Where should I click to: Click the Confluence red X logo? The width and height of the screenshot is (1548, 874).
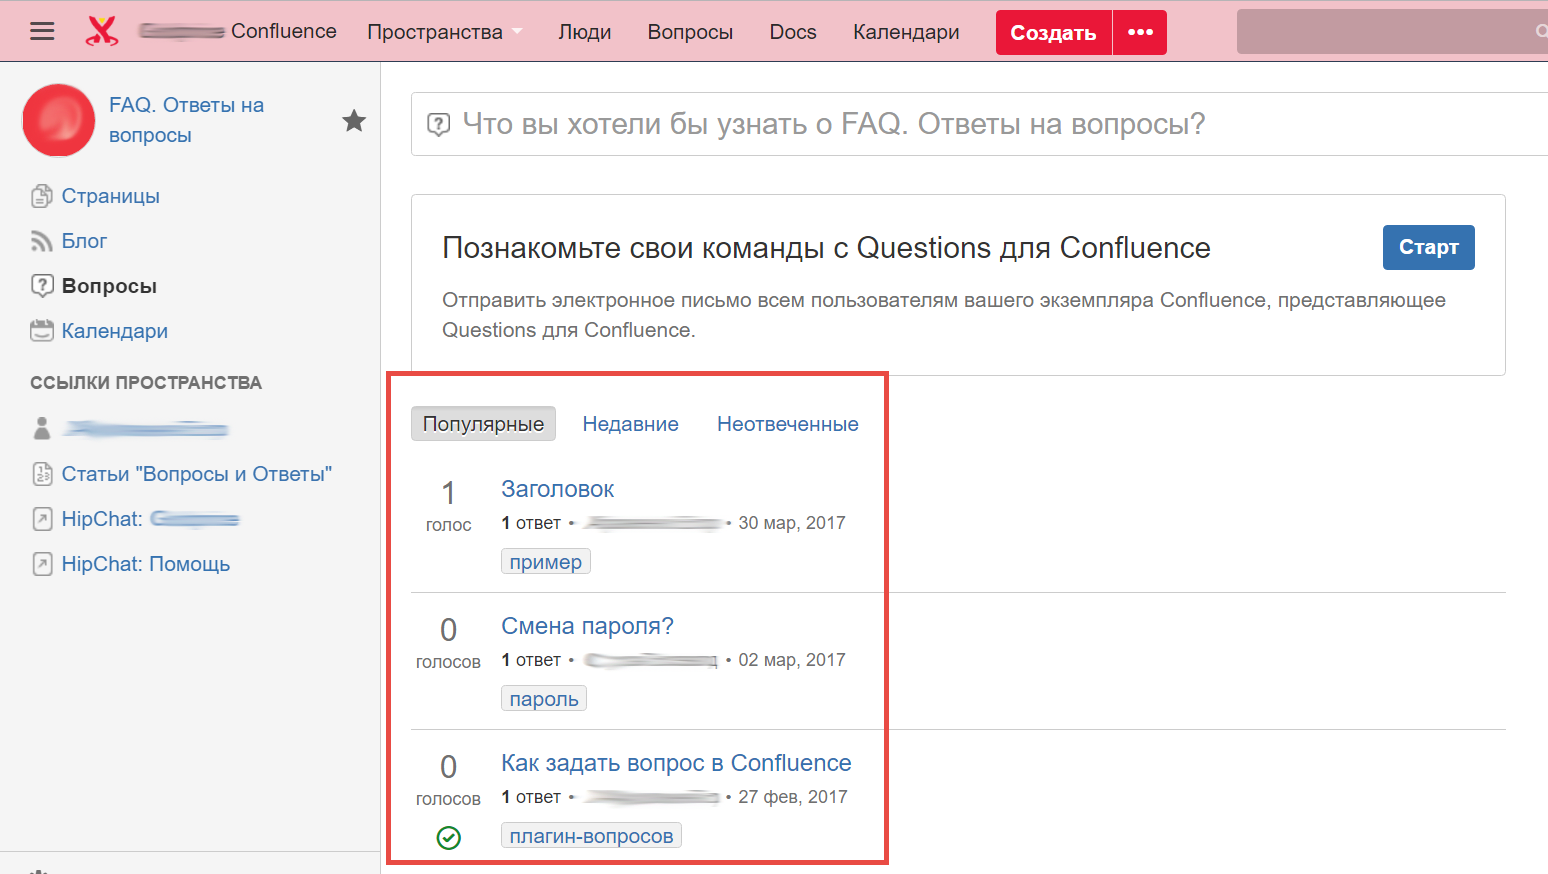pos(102,31)
